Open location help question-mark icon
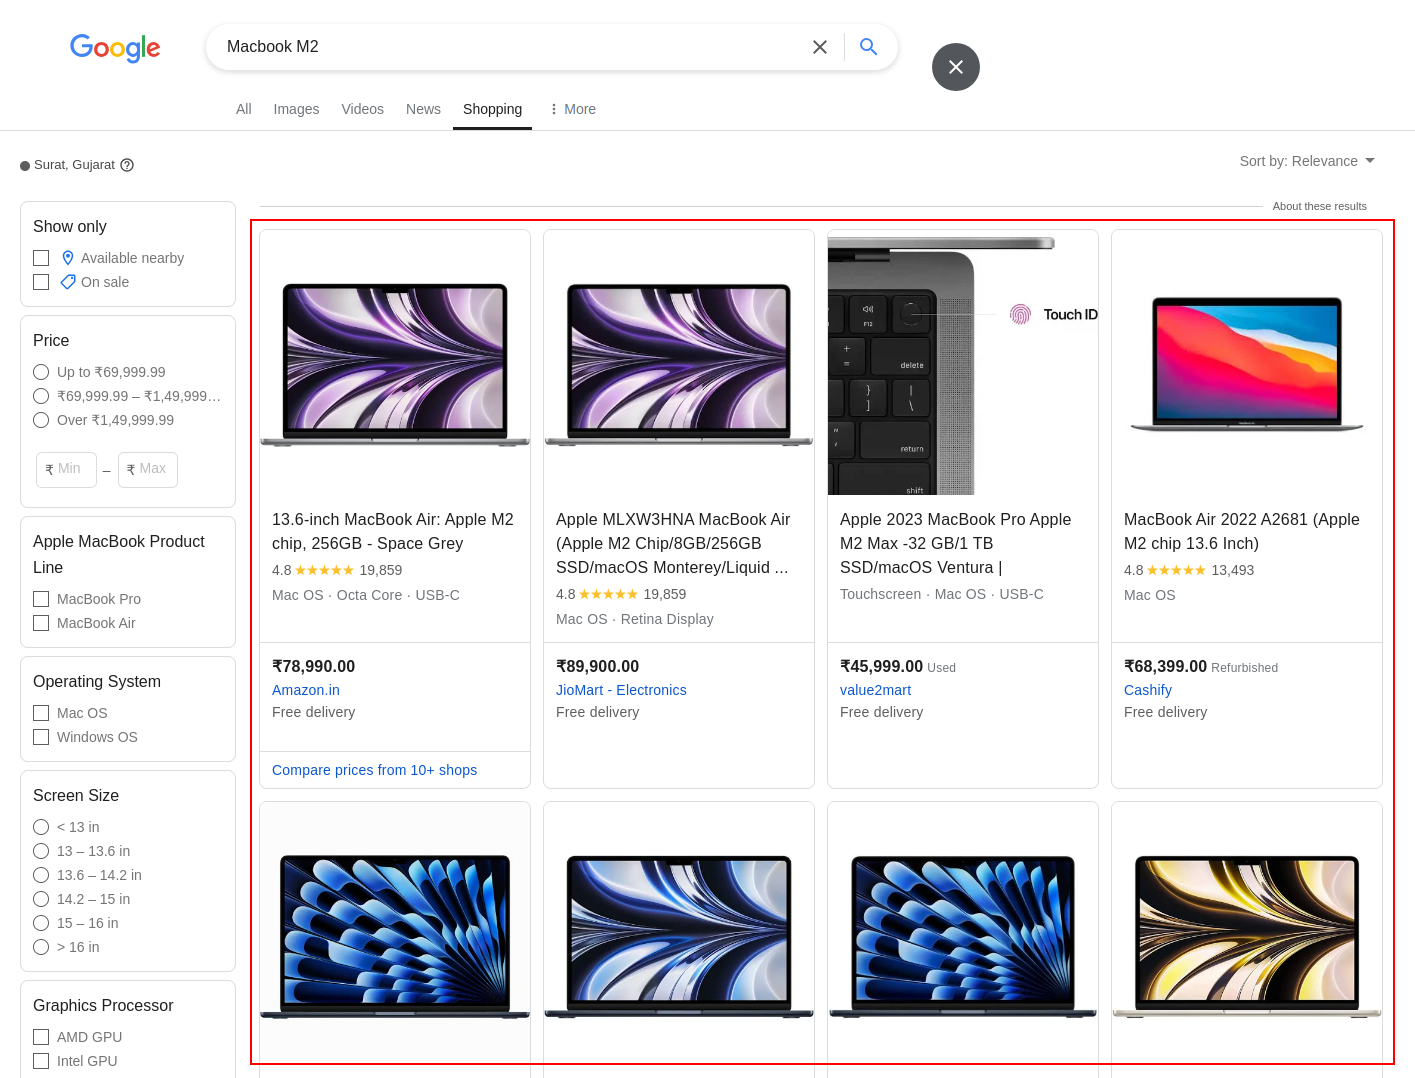Image resolution: width=1415 pixels, height=1078 pixels. [x=127, y=165]
